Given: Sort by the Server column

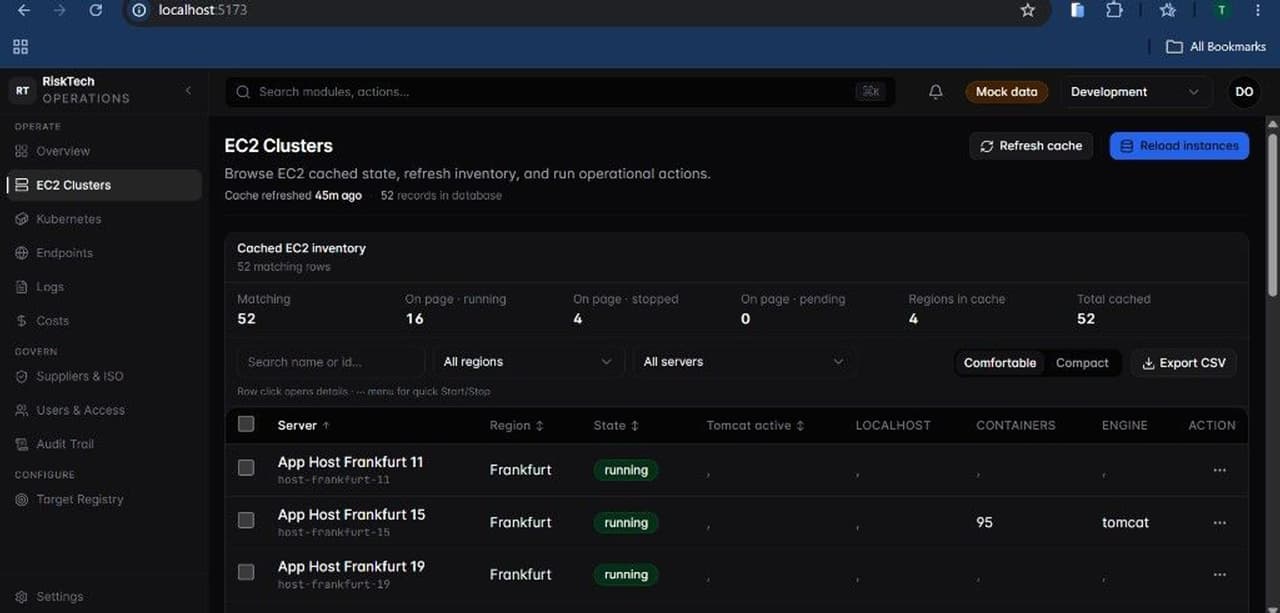Looking at the screenshot, I should pyautogui.click(x=304, y=425).
